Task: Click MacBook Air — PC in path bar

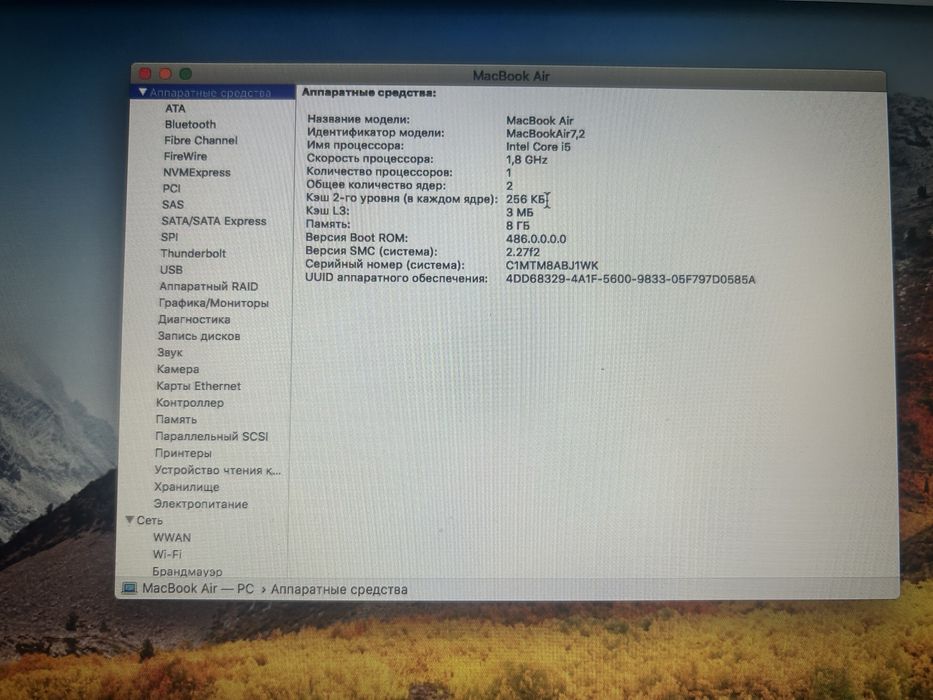Action: coord(198,589)
